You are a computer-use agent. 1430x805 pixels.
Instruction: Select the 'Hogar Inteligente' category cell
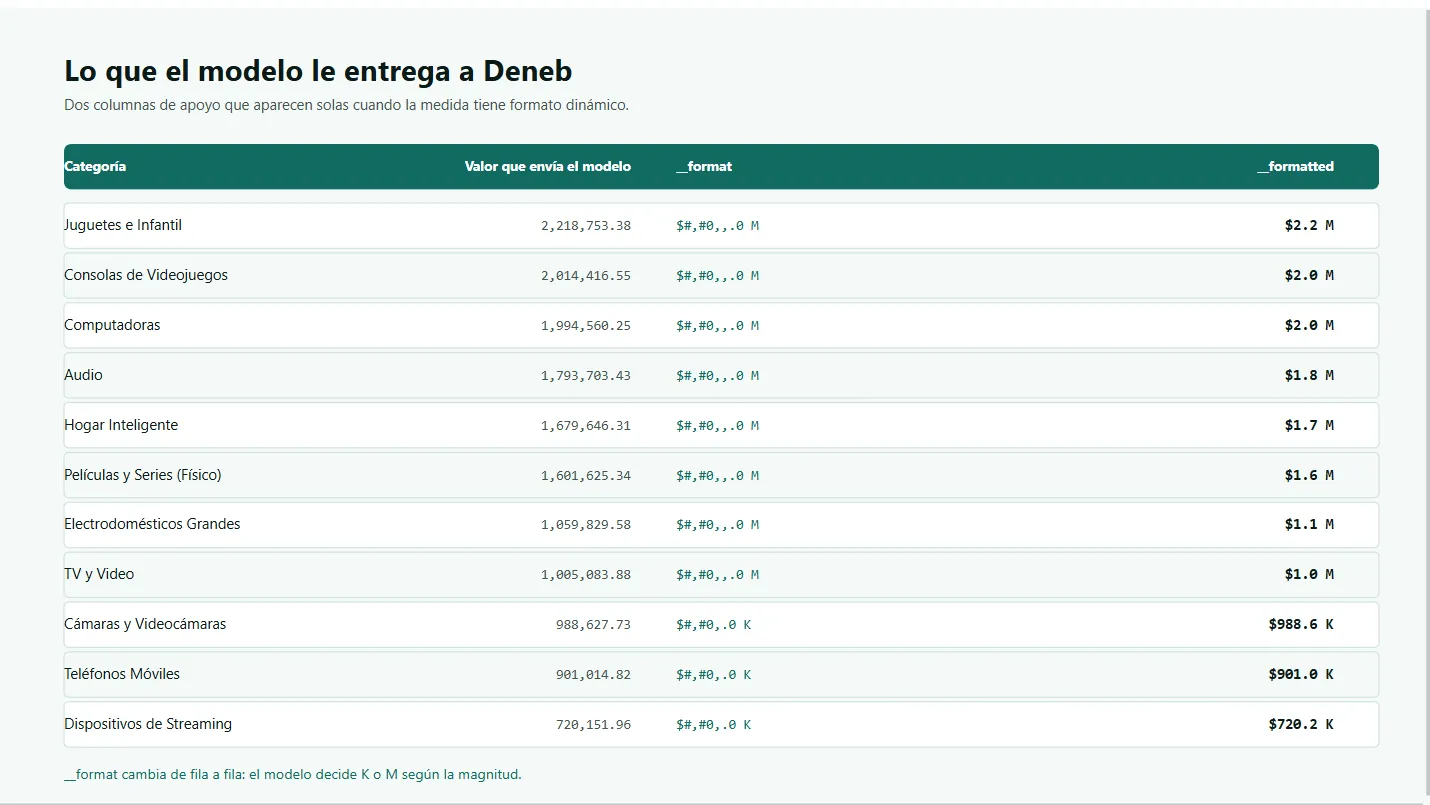[121, 425]
